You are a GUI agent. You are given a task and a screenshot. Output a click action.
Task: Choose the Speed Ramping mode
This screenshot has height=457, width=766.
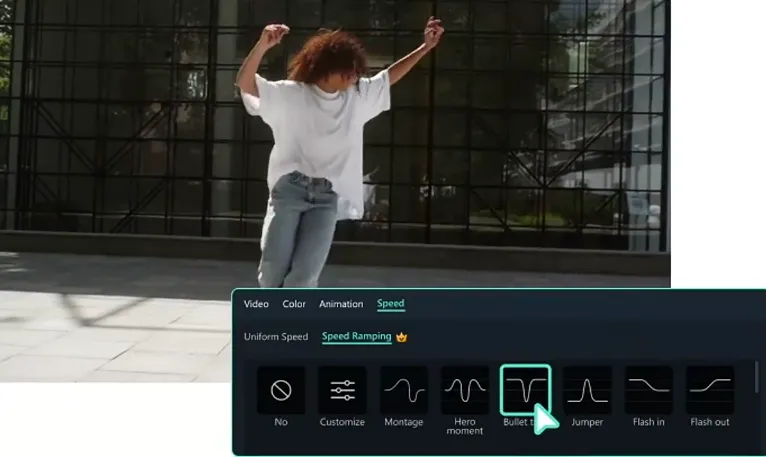point(357,337)
